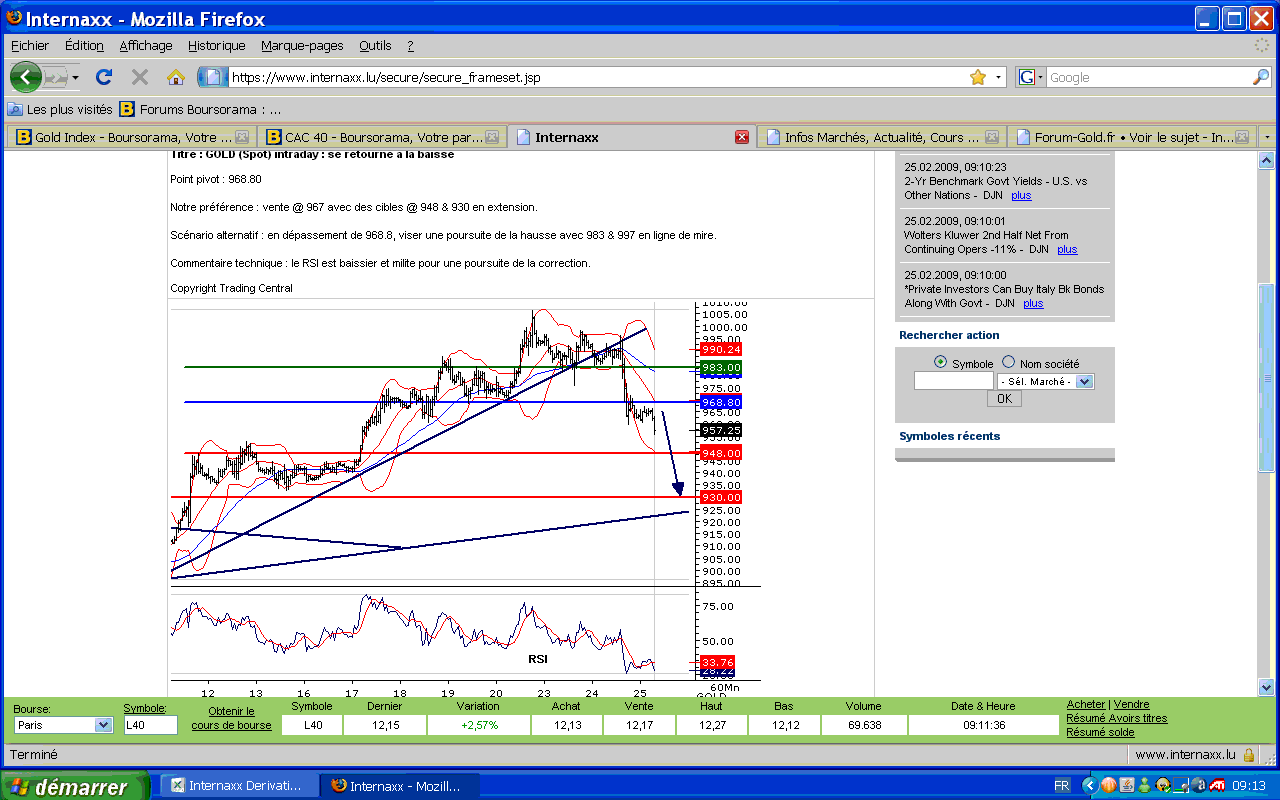
Task: Click the forward navigation arrow button
Action: click(x=54, y=77)
